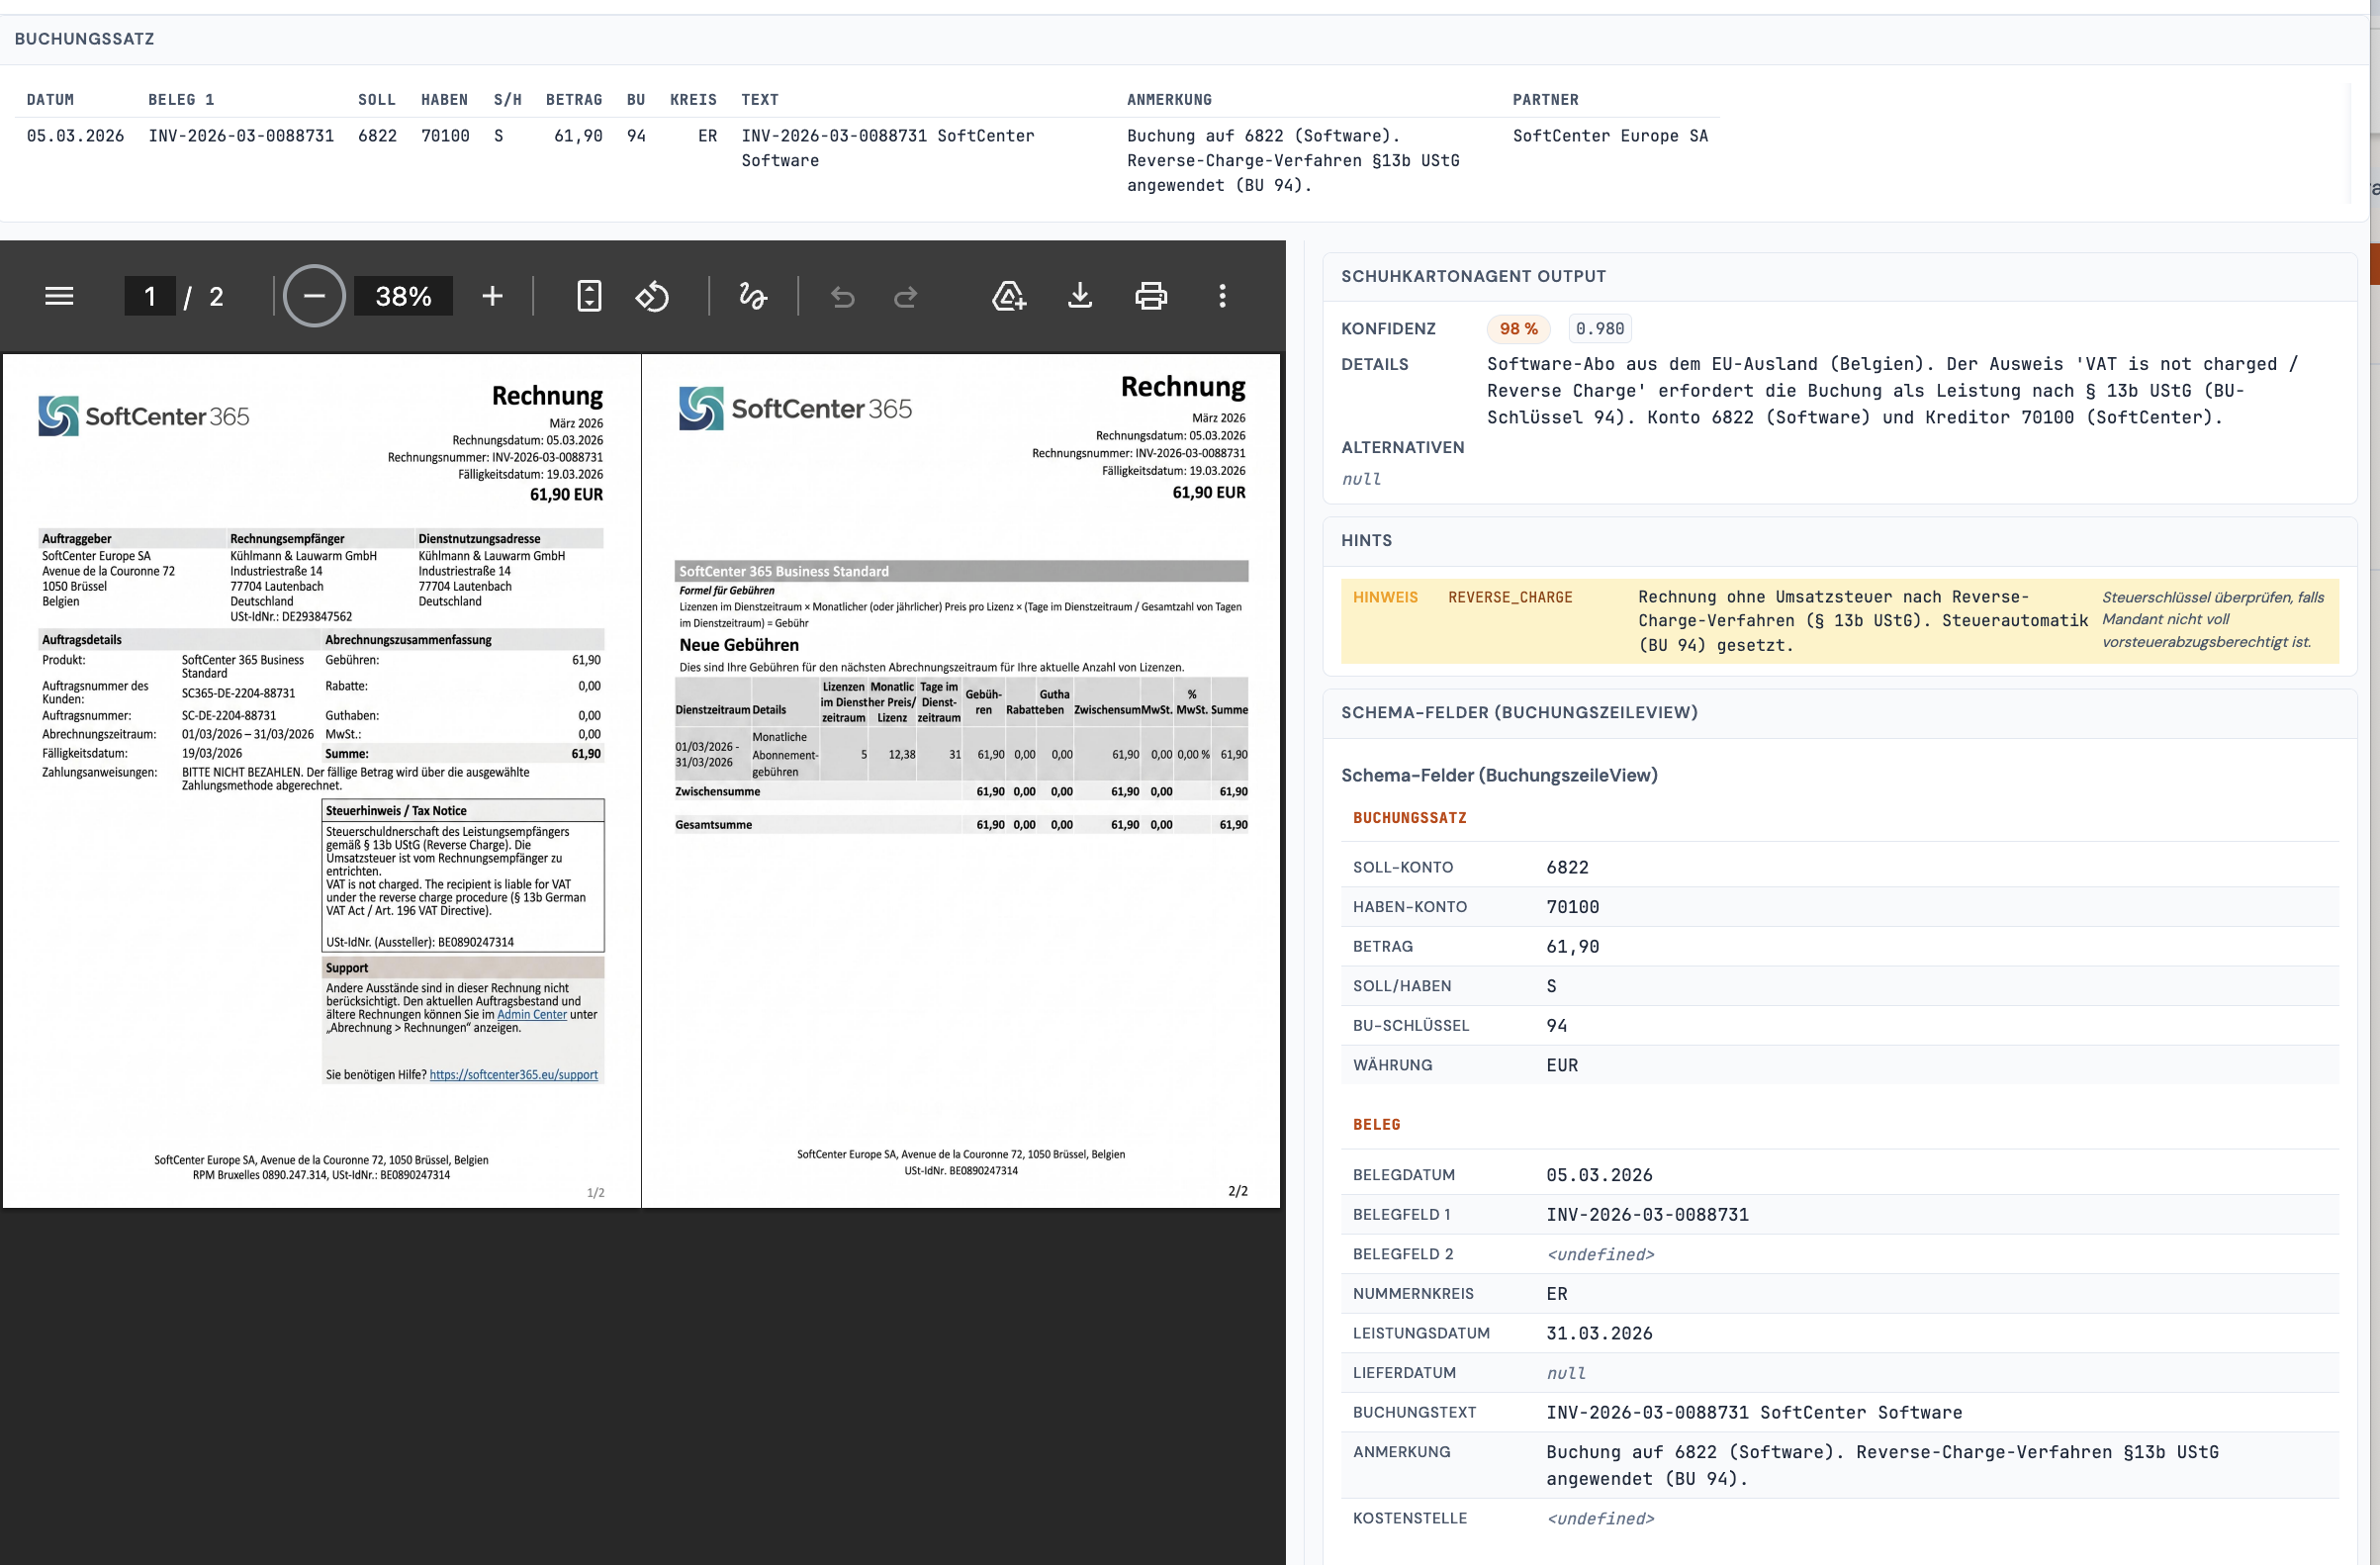
Task: Click the SoftCenter 365 Business Standard bar
Action: pyautogui.click(x=961, y=571)
